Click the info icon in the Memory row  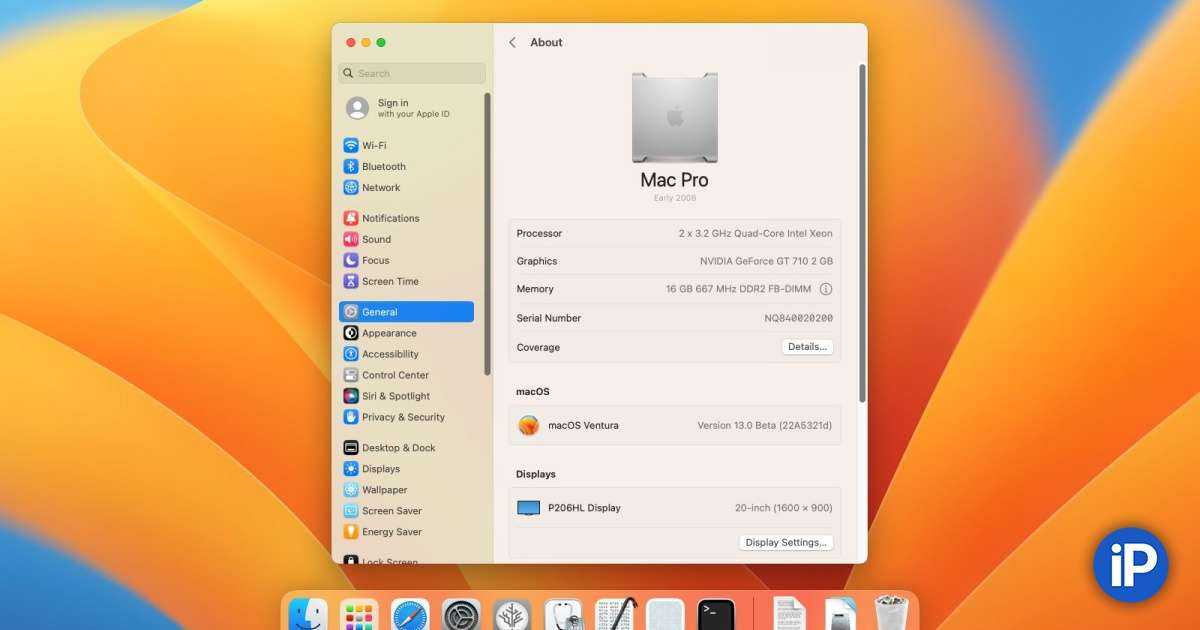[826, 289]
